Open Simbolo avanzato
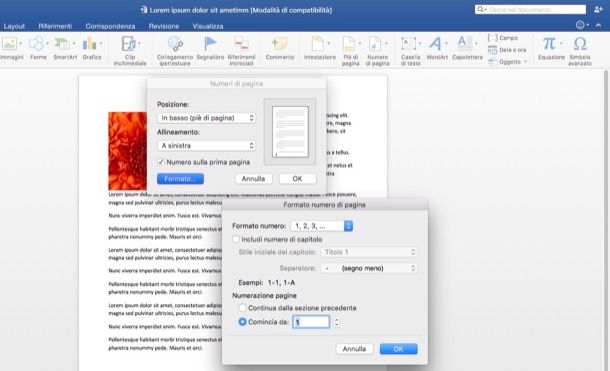The image size is (610, 371). pos(580,44)
